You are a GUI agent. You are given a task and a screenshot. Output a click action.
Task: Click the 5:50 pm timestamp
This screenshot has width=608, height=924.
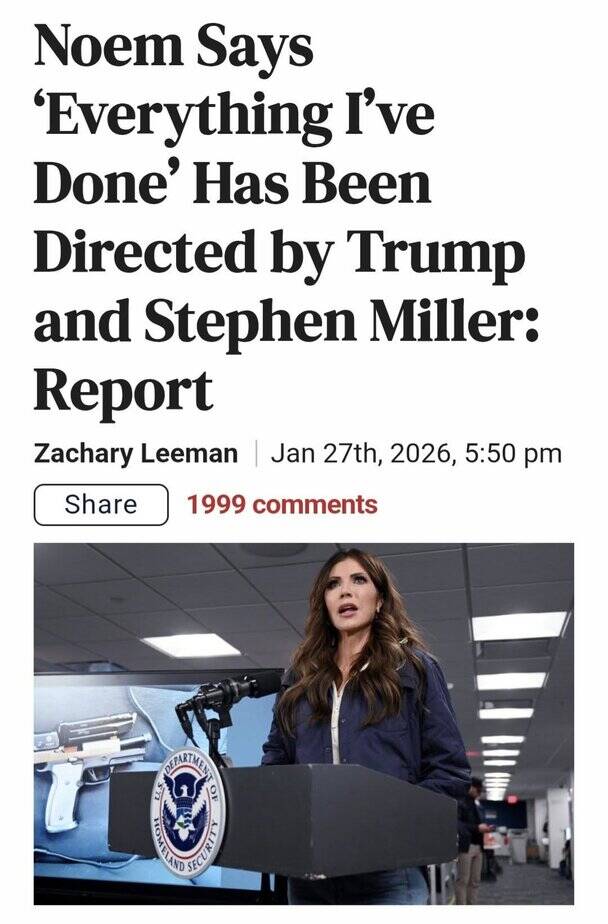coord(512,454)
